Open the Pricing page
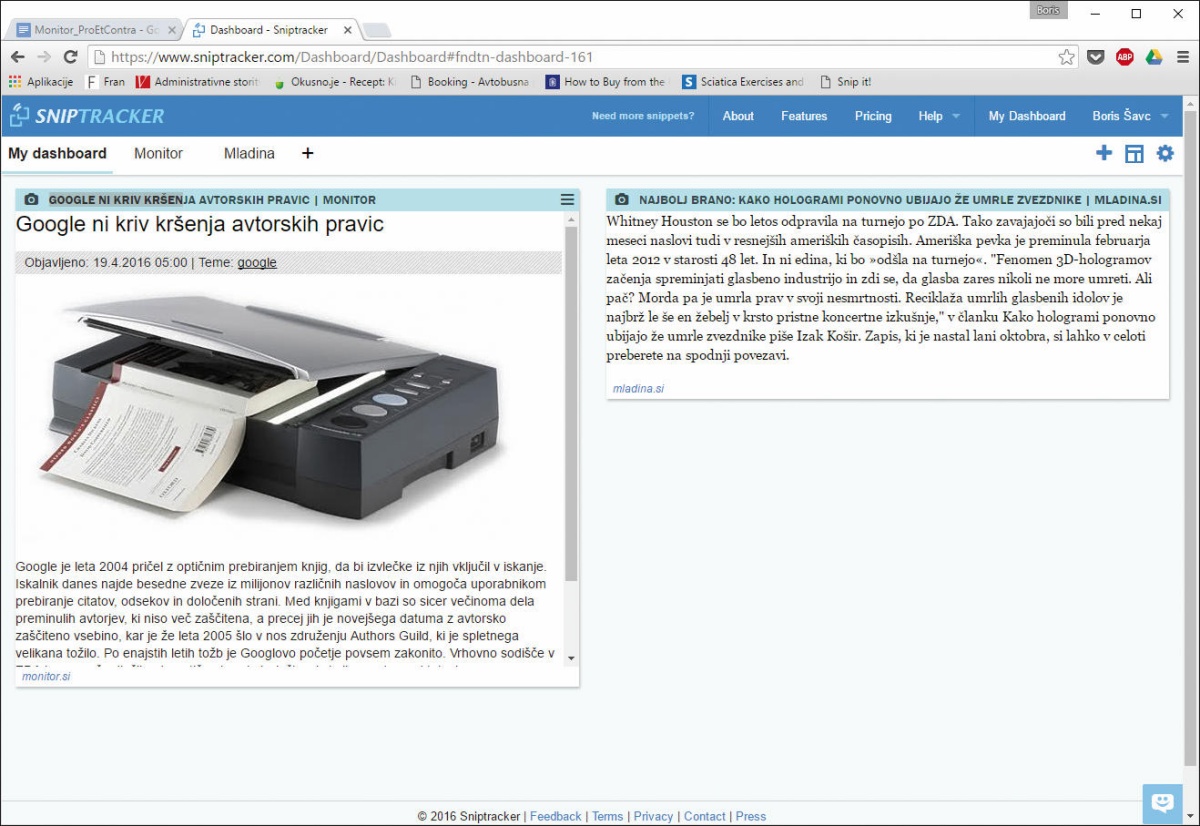1200x826 pixels. click(873, 116)
